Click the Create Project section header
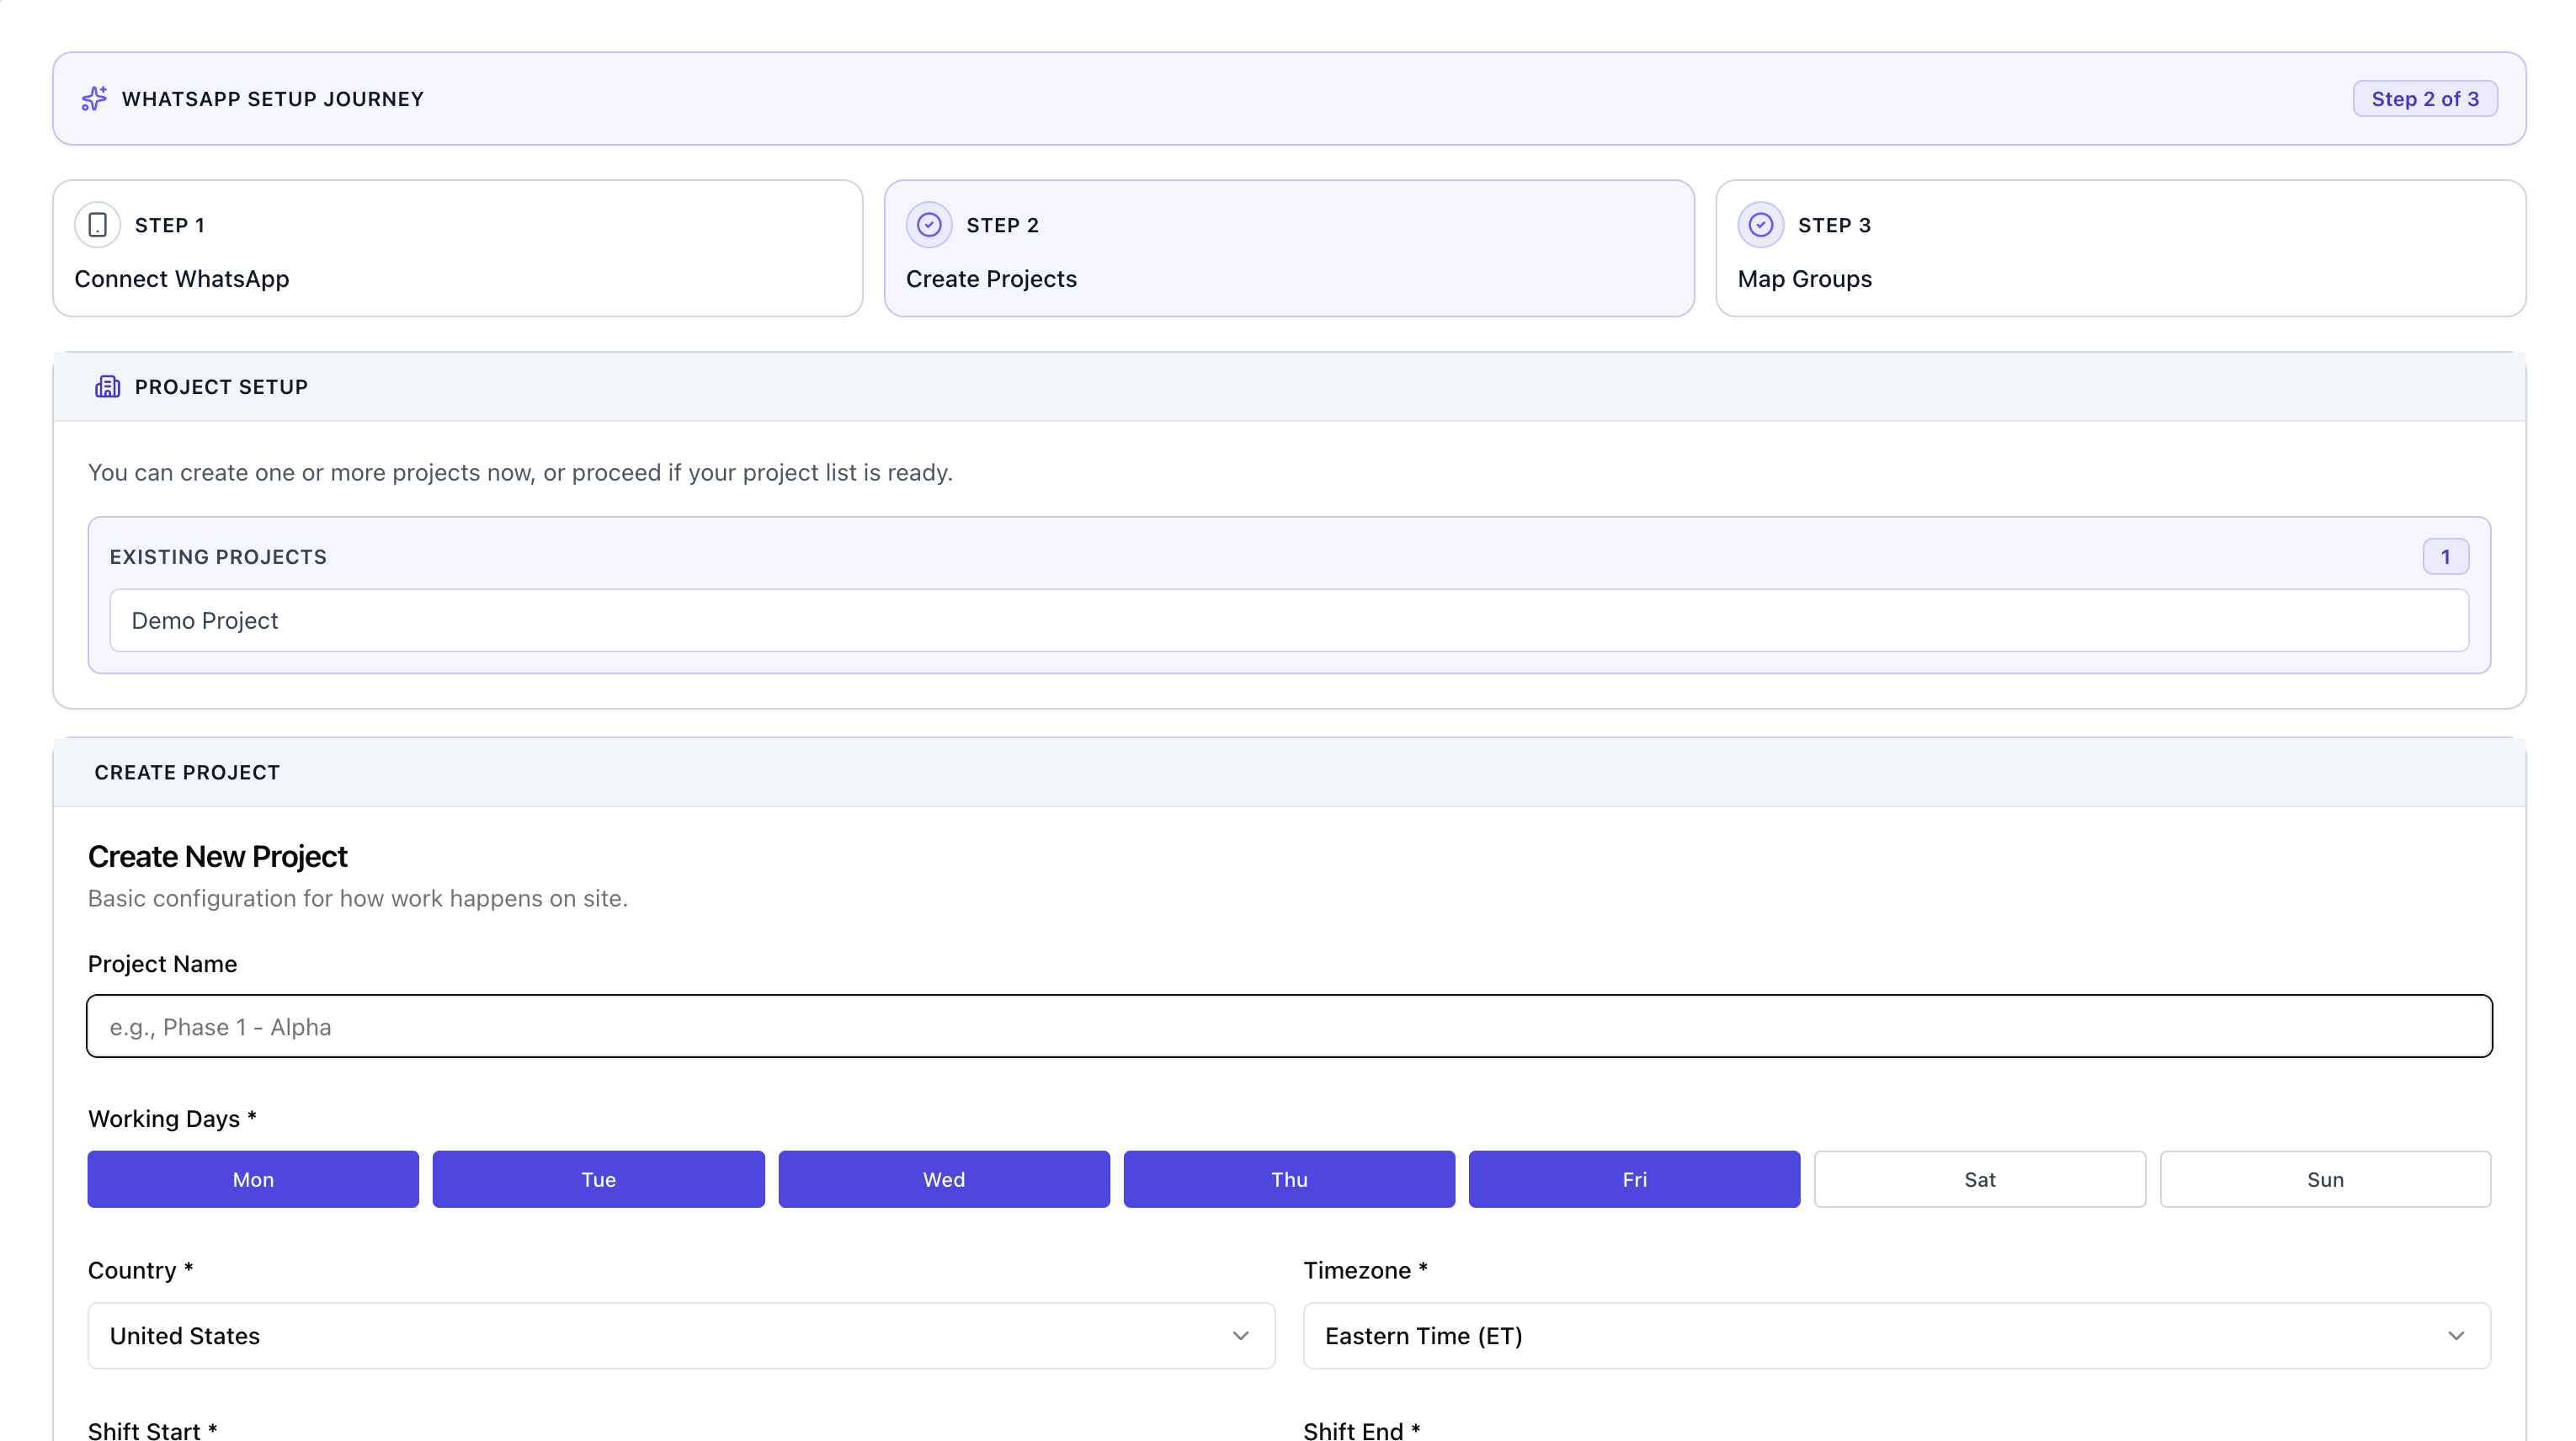Screen dimensions: 2576x1441 pos(1289,772)
